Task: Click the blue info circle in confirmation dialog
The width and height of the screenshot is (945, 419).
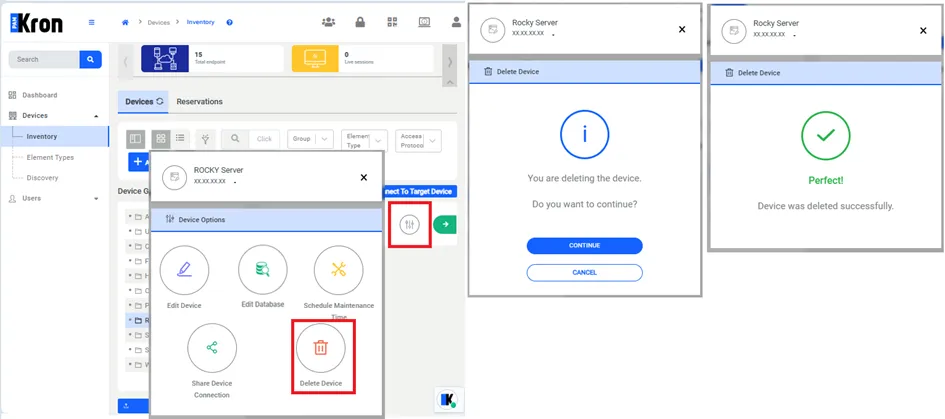Action: (585, 134)
